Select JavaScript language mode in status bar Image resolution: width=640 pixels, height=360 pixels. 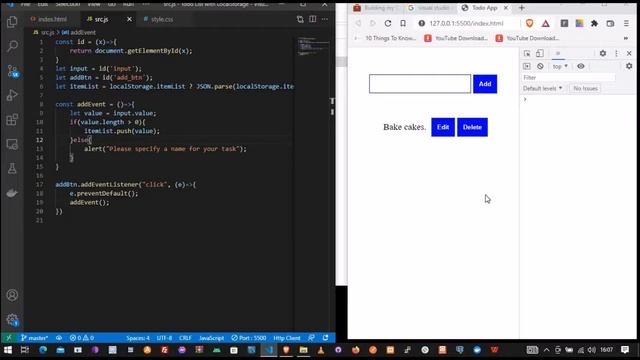coord(211,338)
